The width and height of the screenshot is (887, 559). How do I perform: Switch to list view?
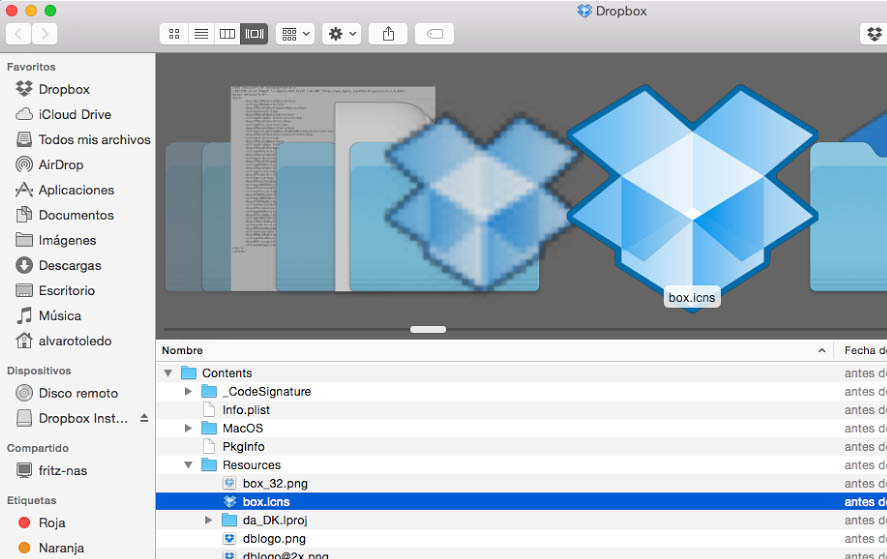tap(201, 34)
